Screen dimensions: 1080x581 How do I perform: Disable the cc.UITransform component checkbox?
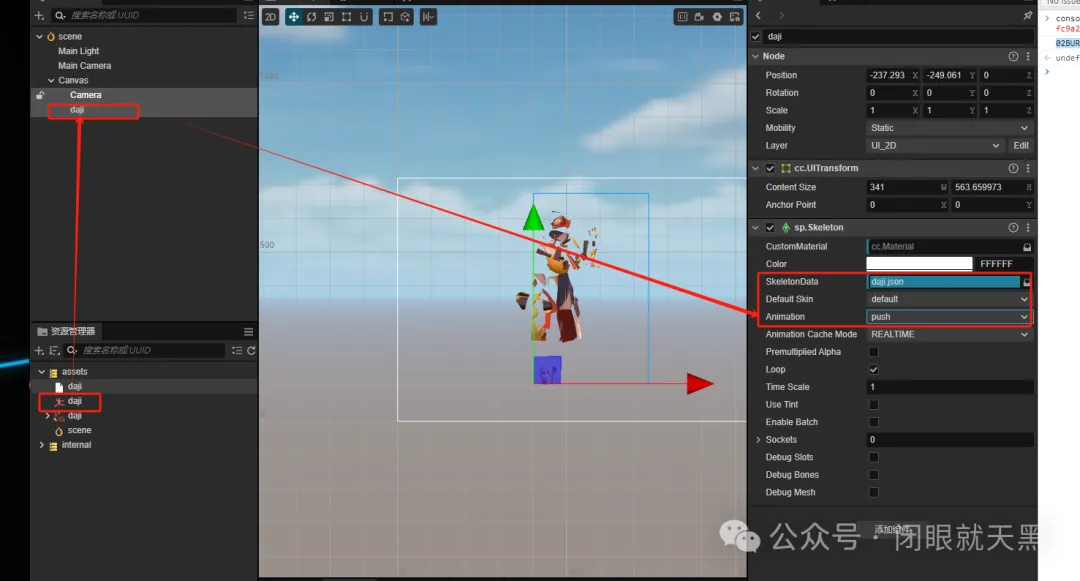[770, 169]
